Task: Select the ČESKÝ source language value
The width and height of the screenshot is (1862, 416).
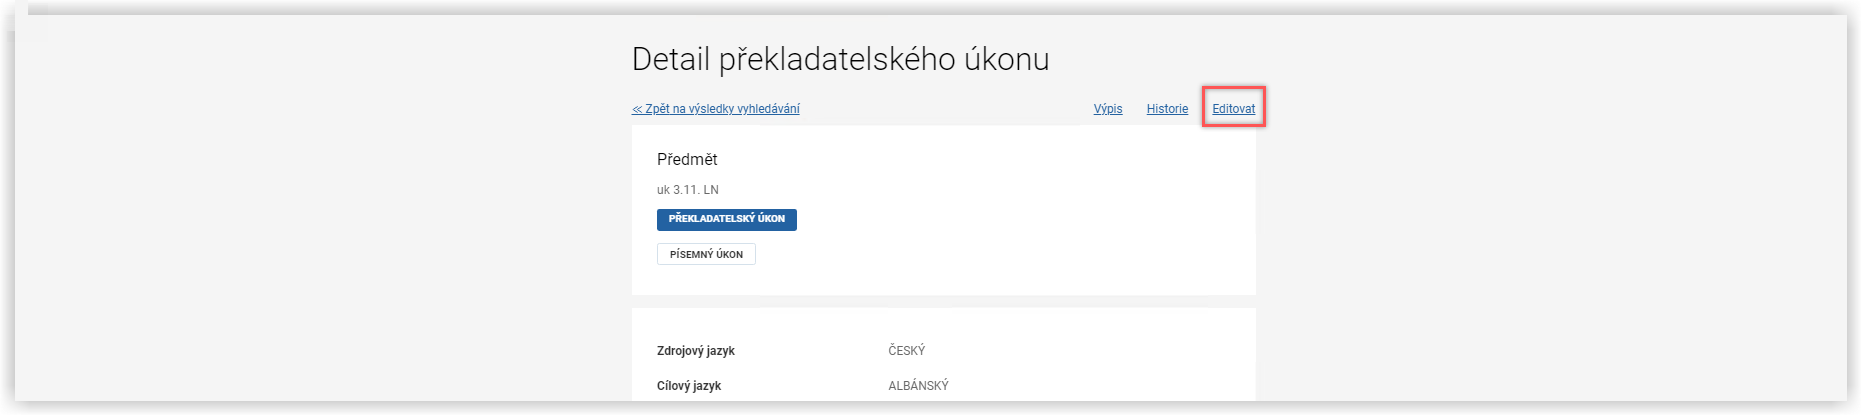Action: click(x=907, y=351)
